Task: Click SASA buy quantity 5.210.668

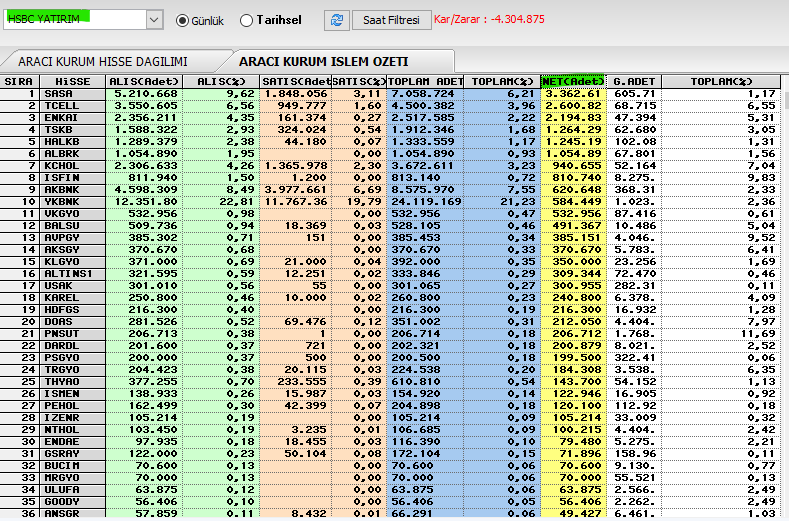Action: tap(146, 94)
